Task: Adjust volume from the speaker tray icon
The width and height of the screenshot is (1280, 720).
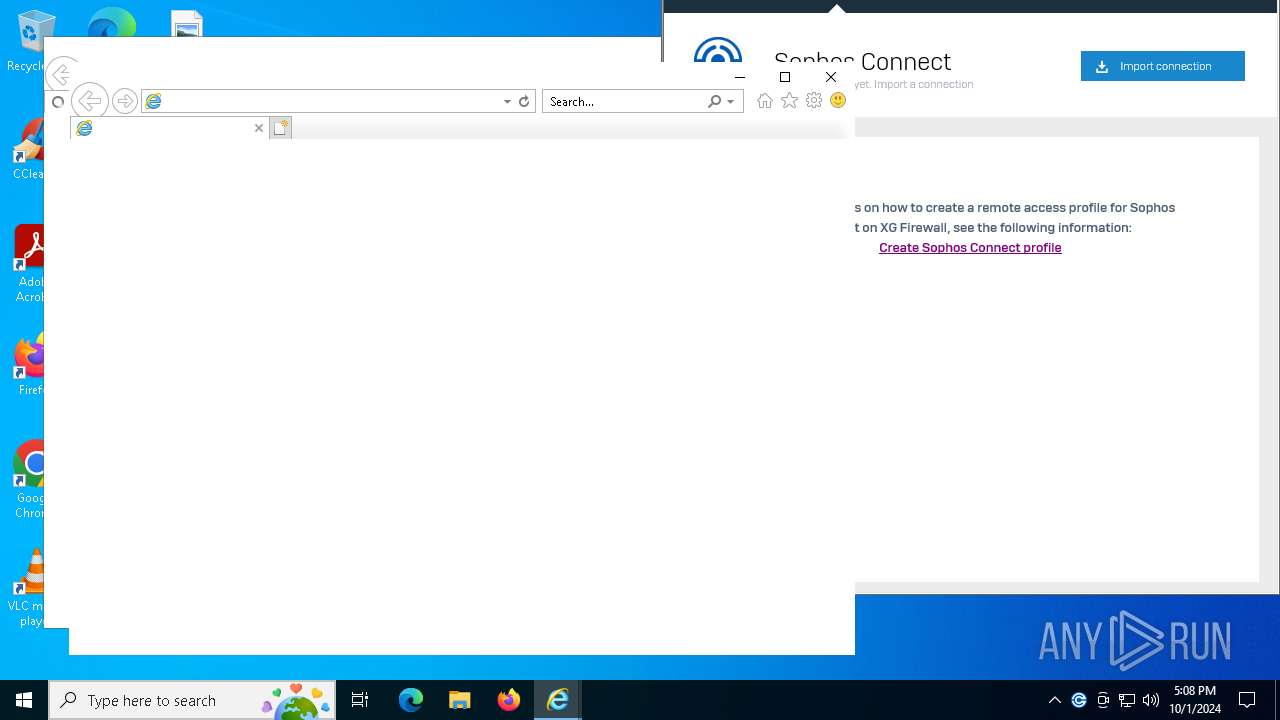Action: (x=1151, y=700)
